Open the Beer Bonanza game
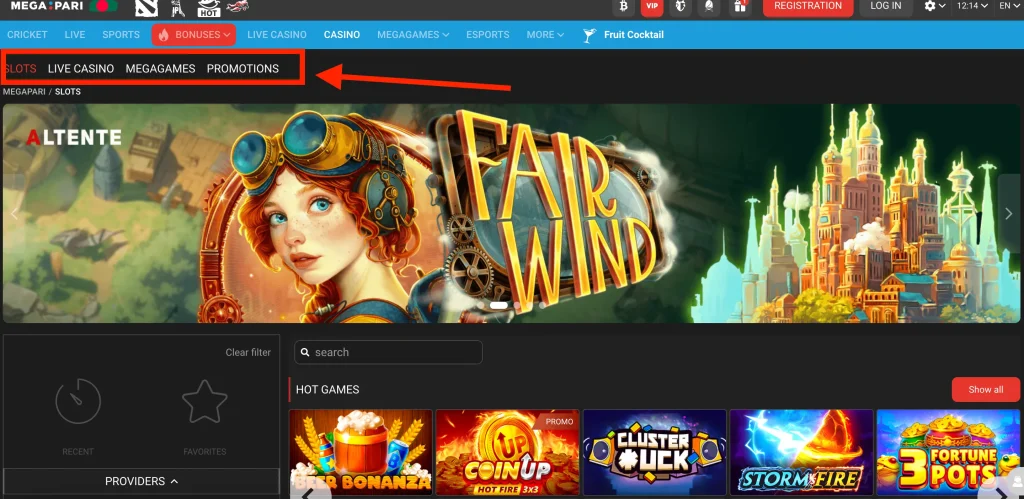The width and height of the screenshot is (1024, 499). (360, 453)
